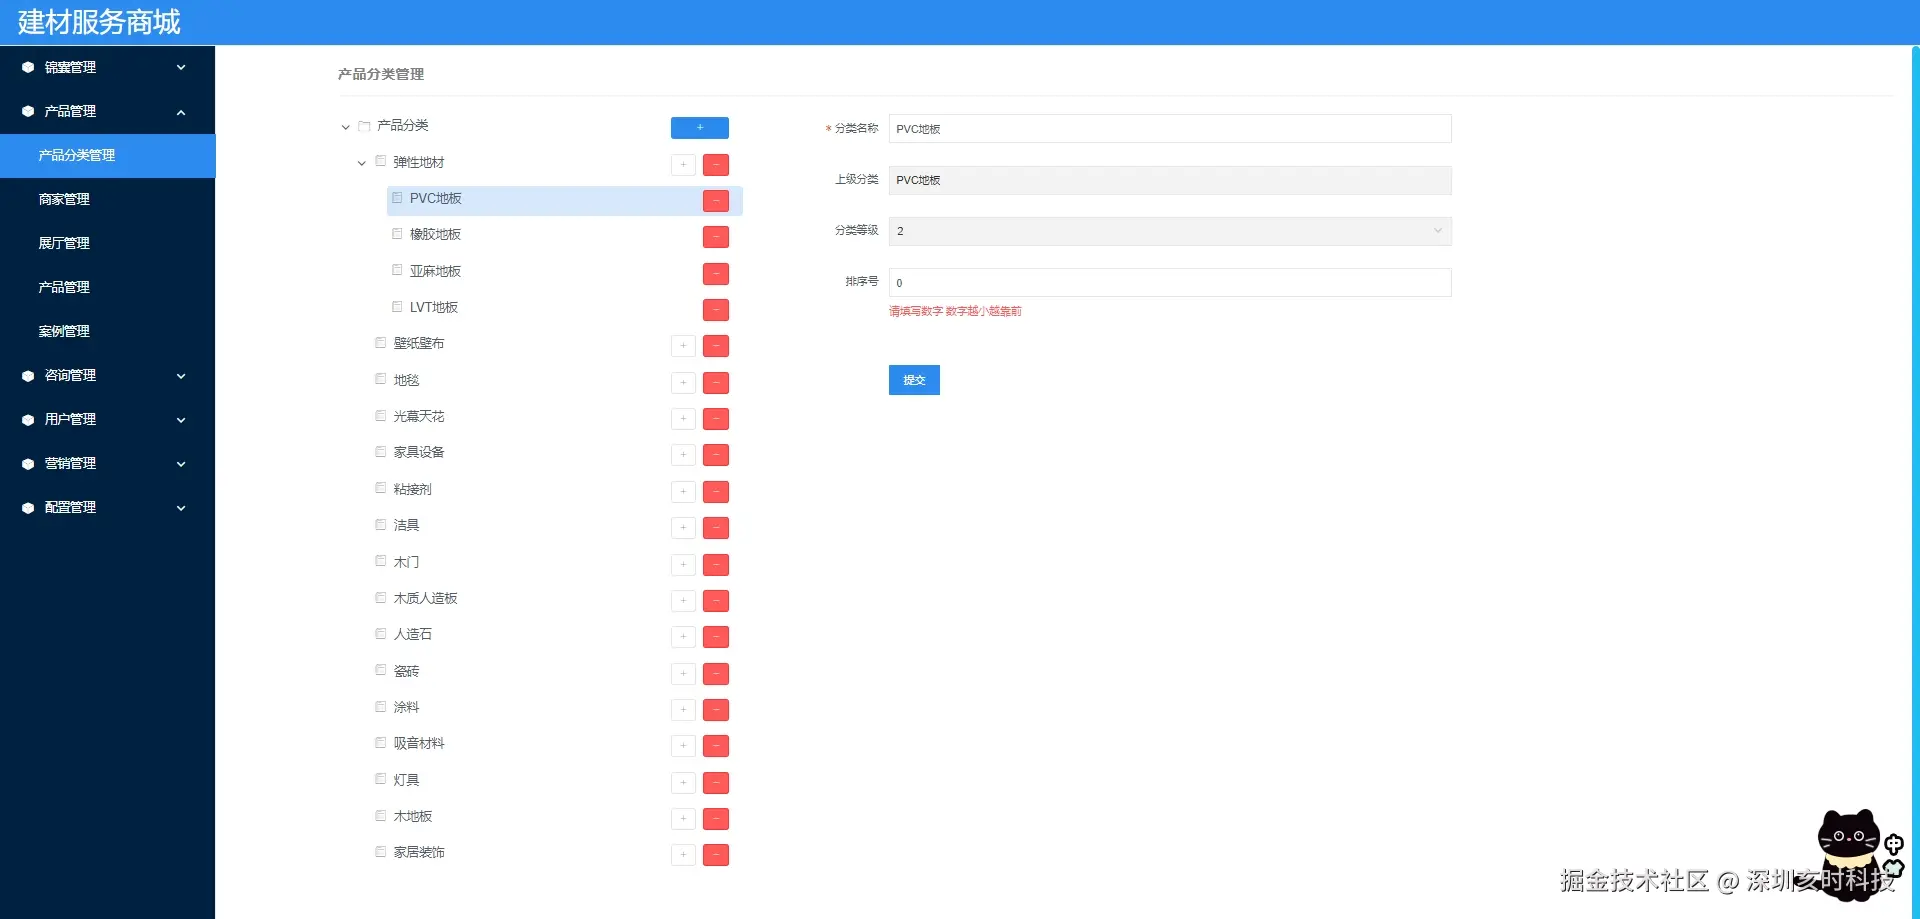Add a subcategory under 壁纸壁布
Screen dimensions: 1920x919
tap(683, 346)
